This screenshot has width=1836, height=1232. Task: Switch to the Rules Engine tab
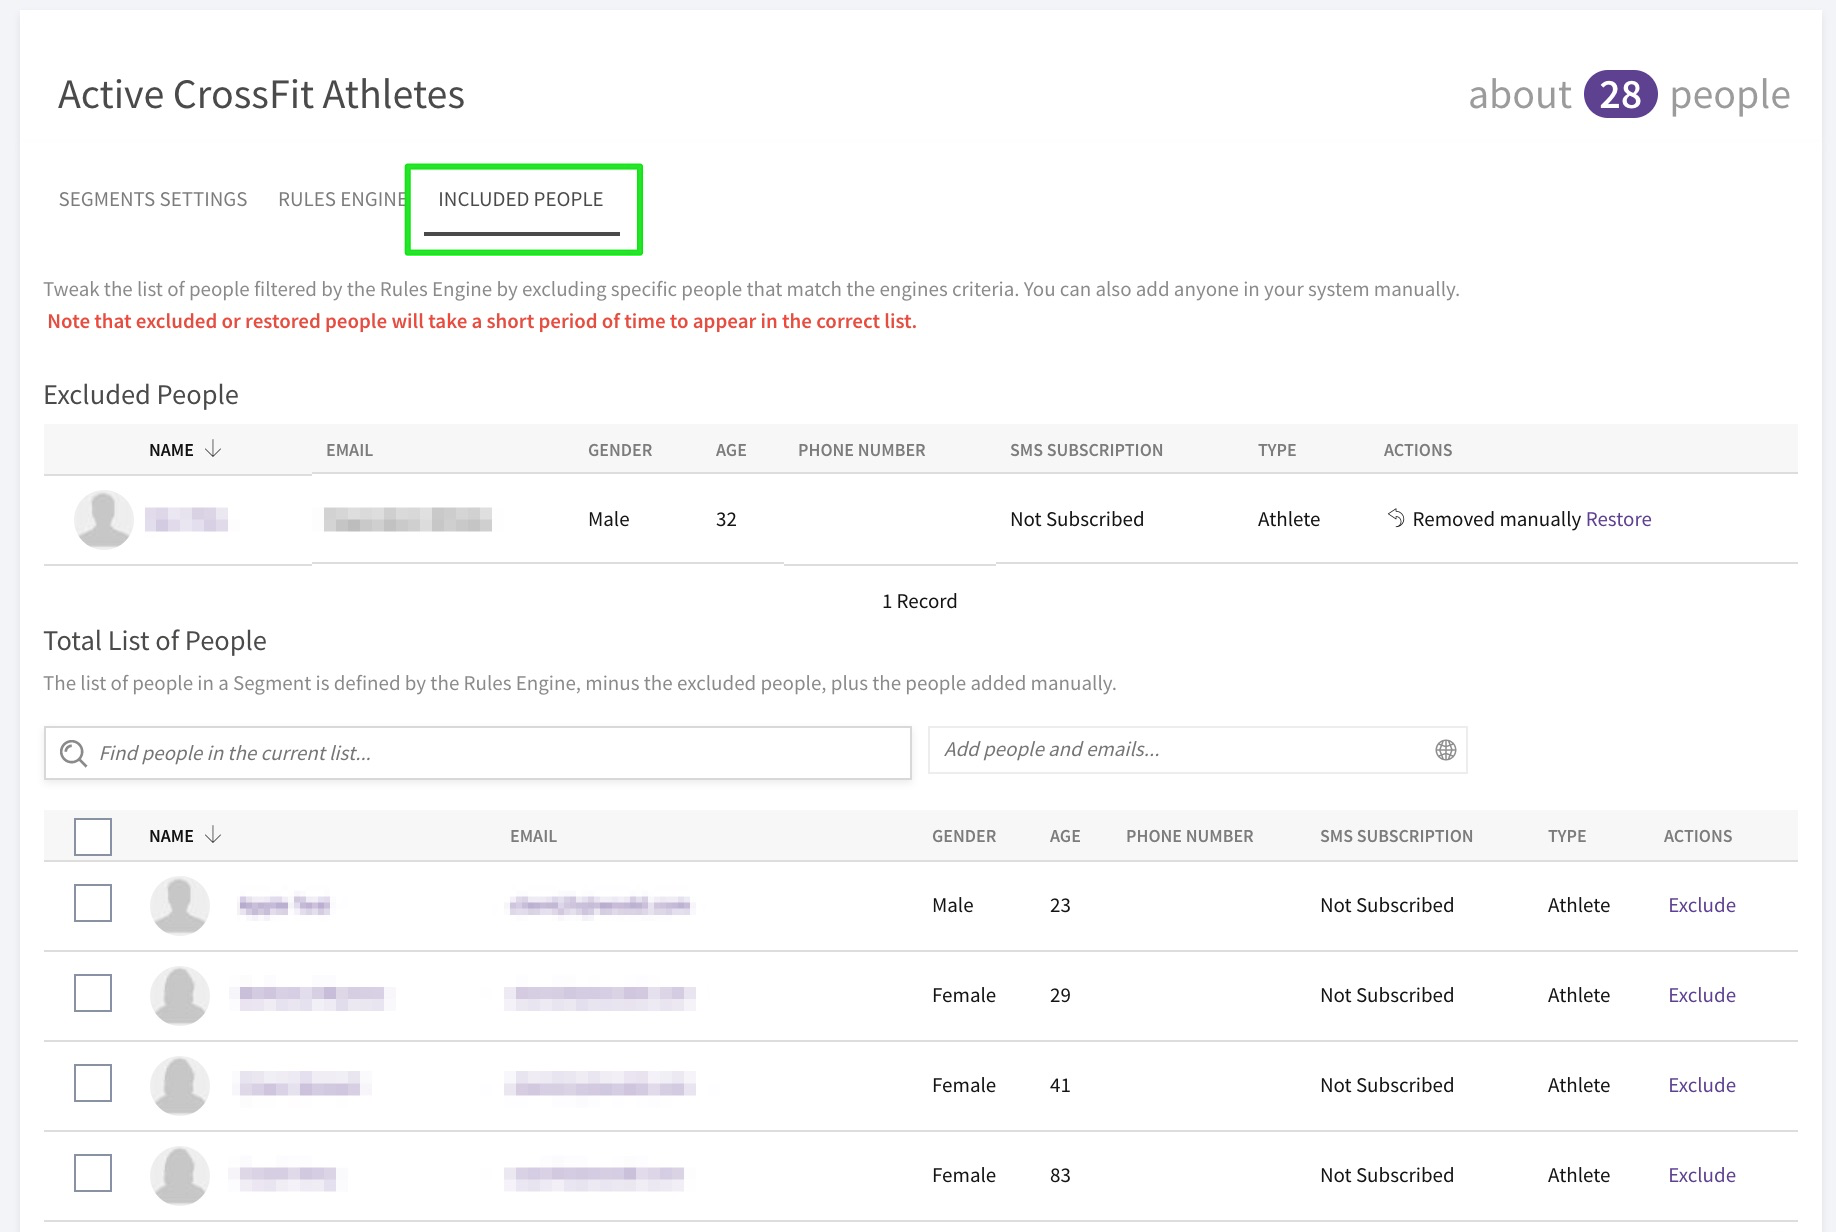tap(342, 199)
